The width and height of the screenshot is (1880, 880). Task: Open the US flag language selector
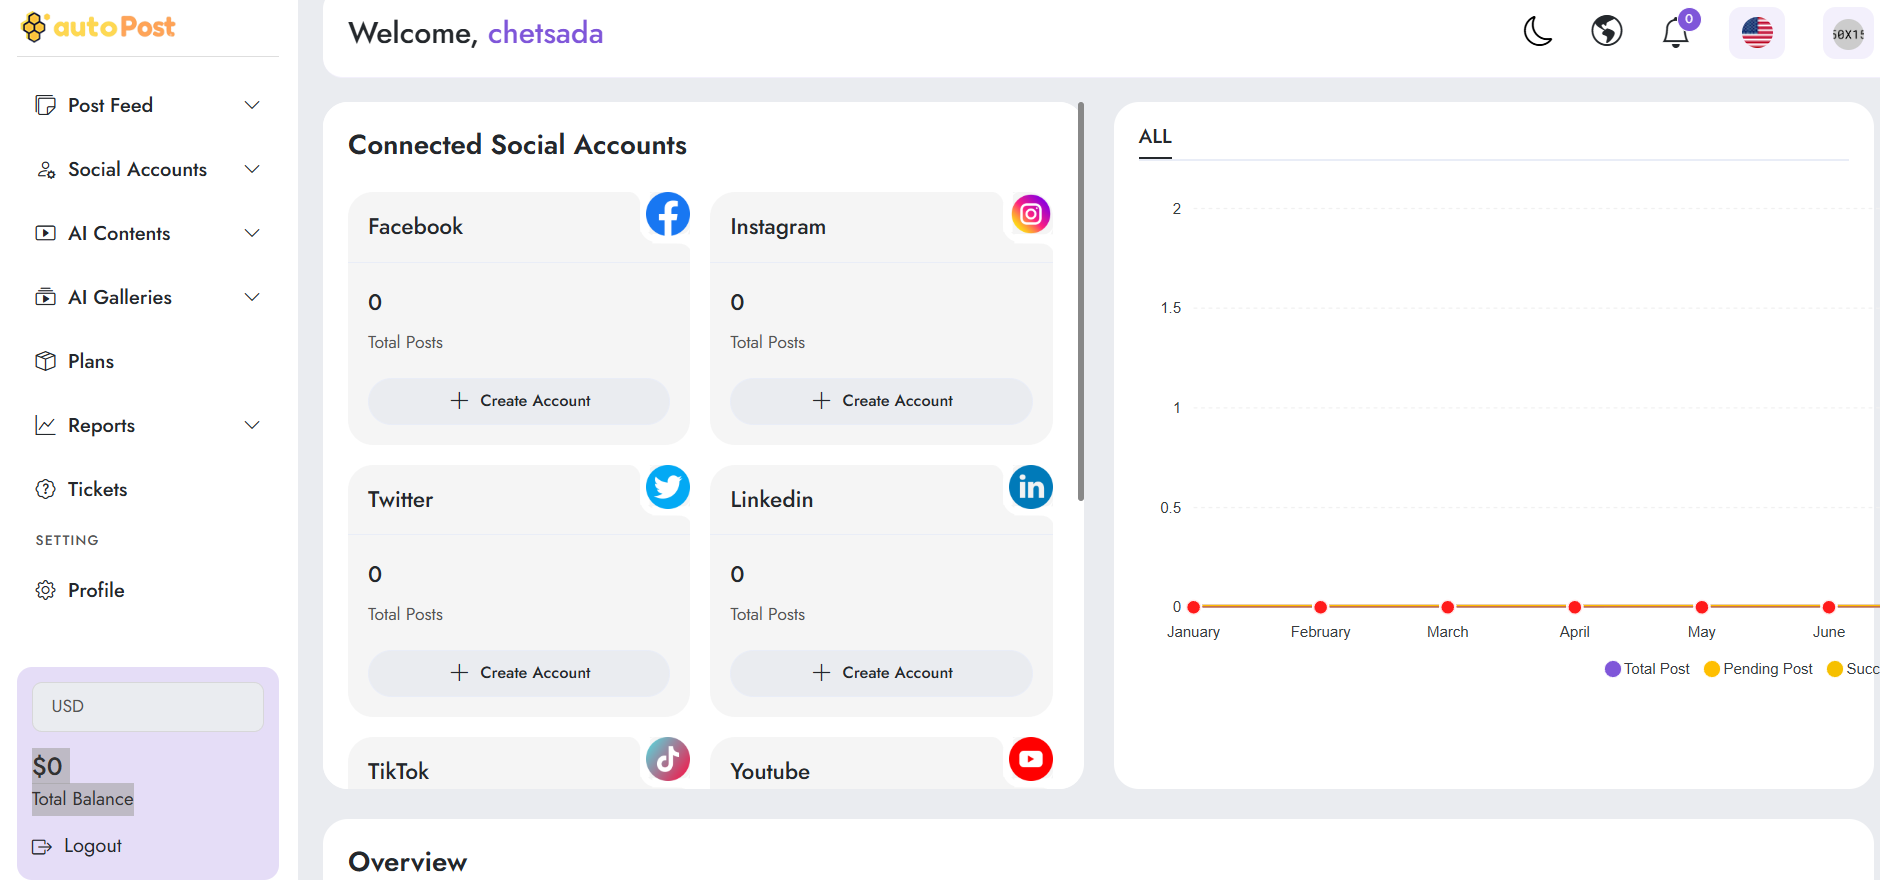pos(1757,33)
